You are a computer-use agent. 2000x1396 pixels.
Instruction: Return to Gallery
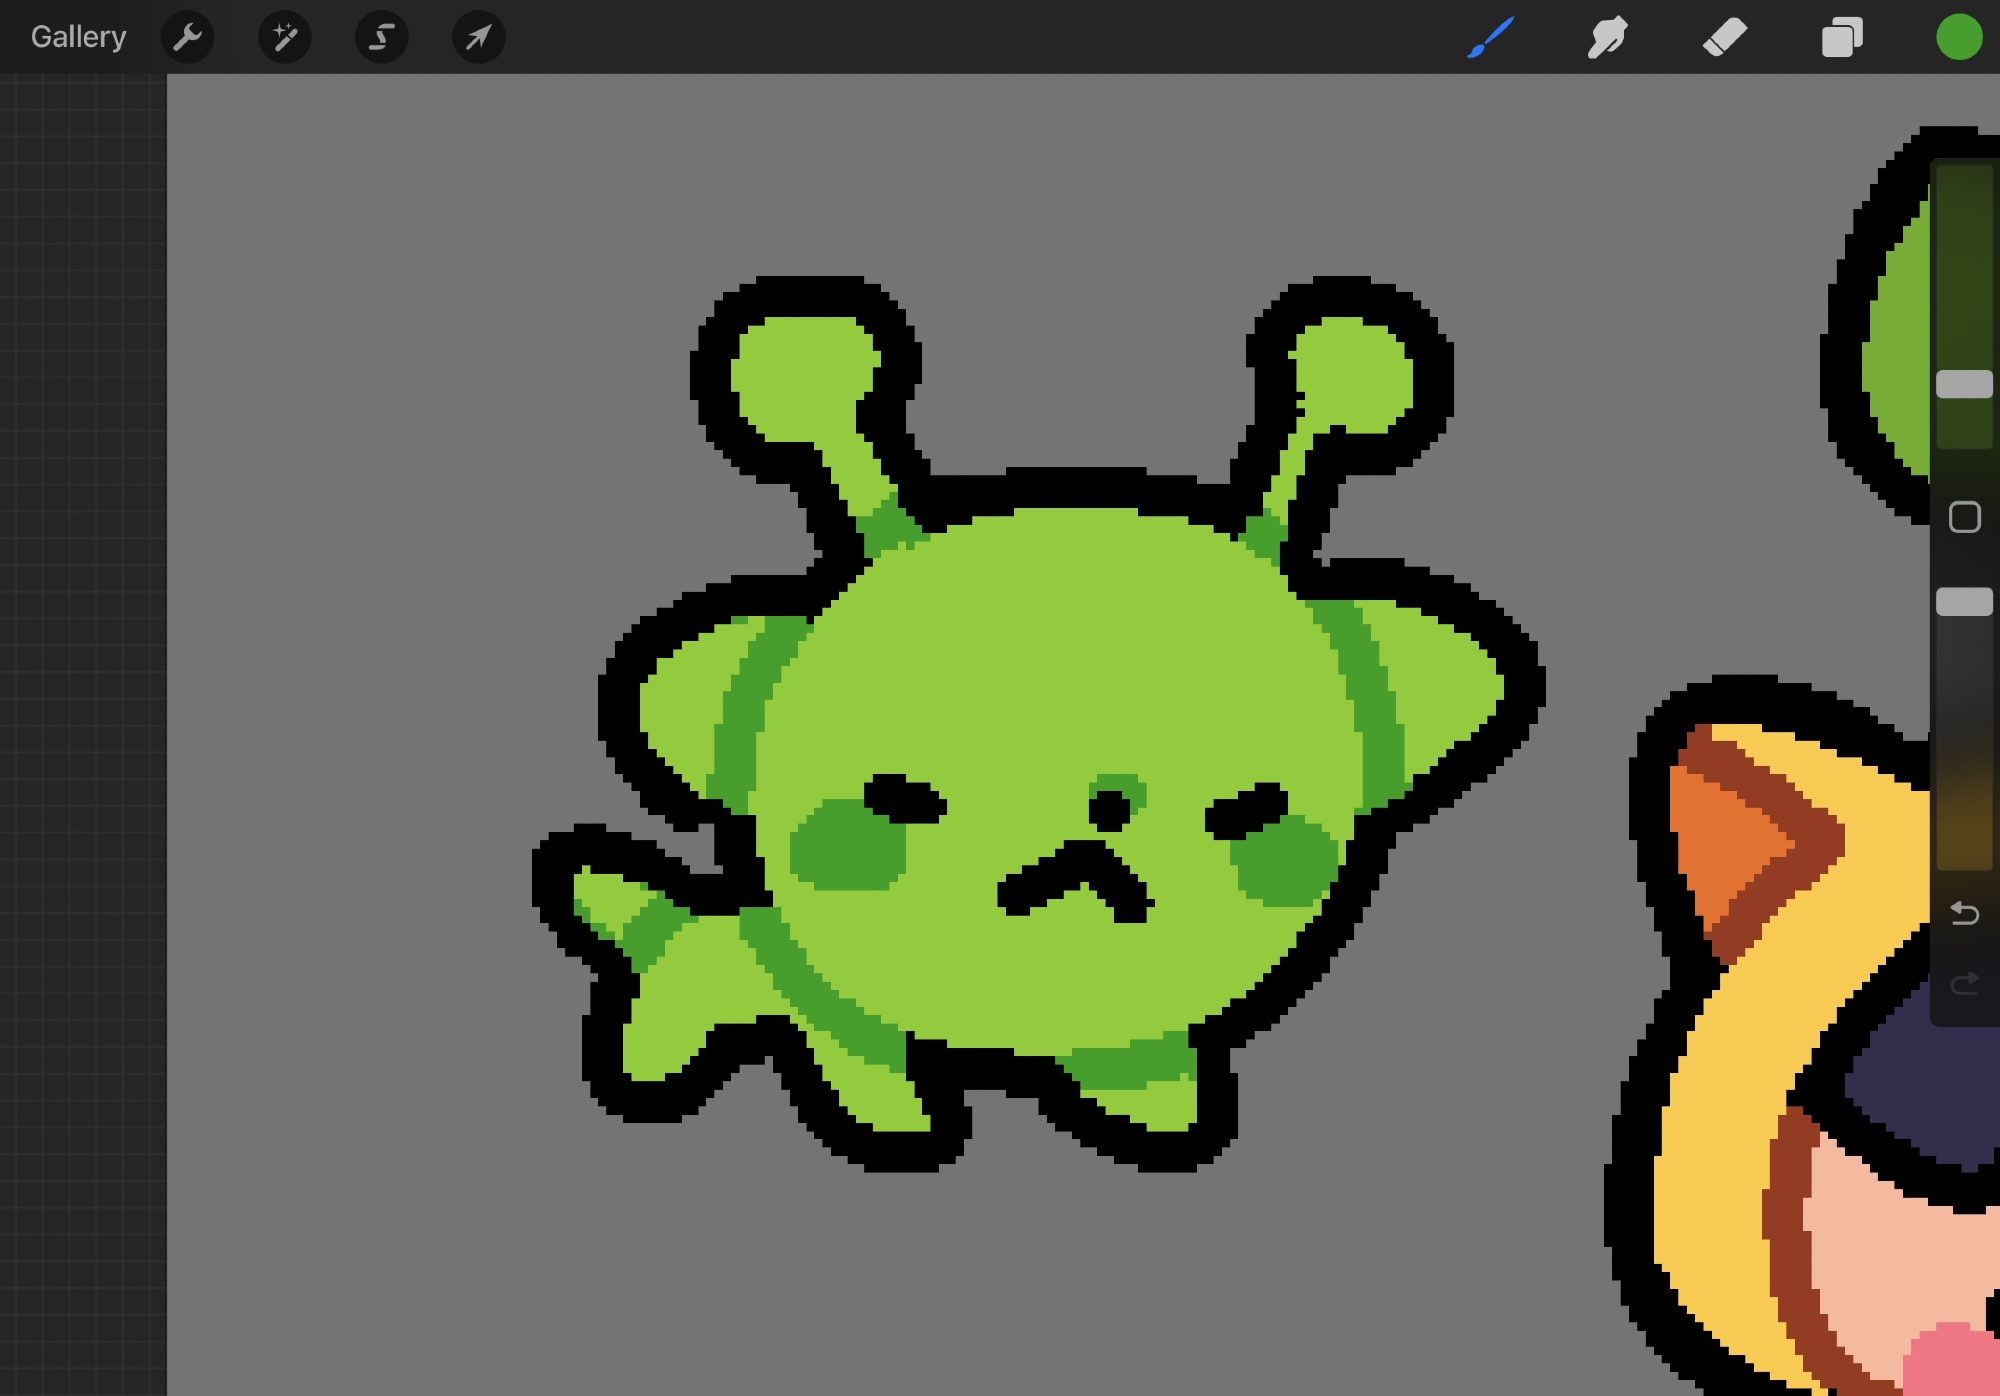78,38
